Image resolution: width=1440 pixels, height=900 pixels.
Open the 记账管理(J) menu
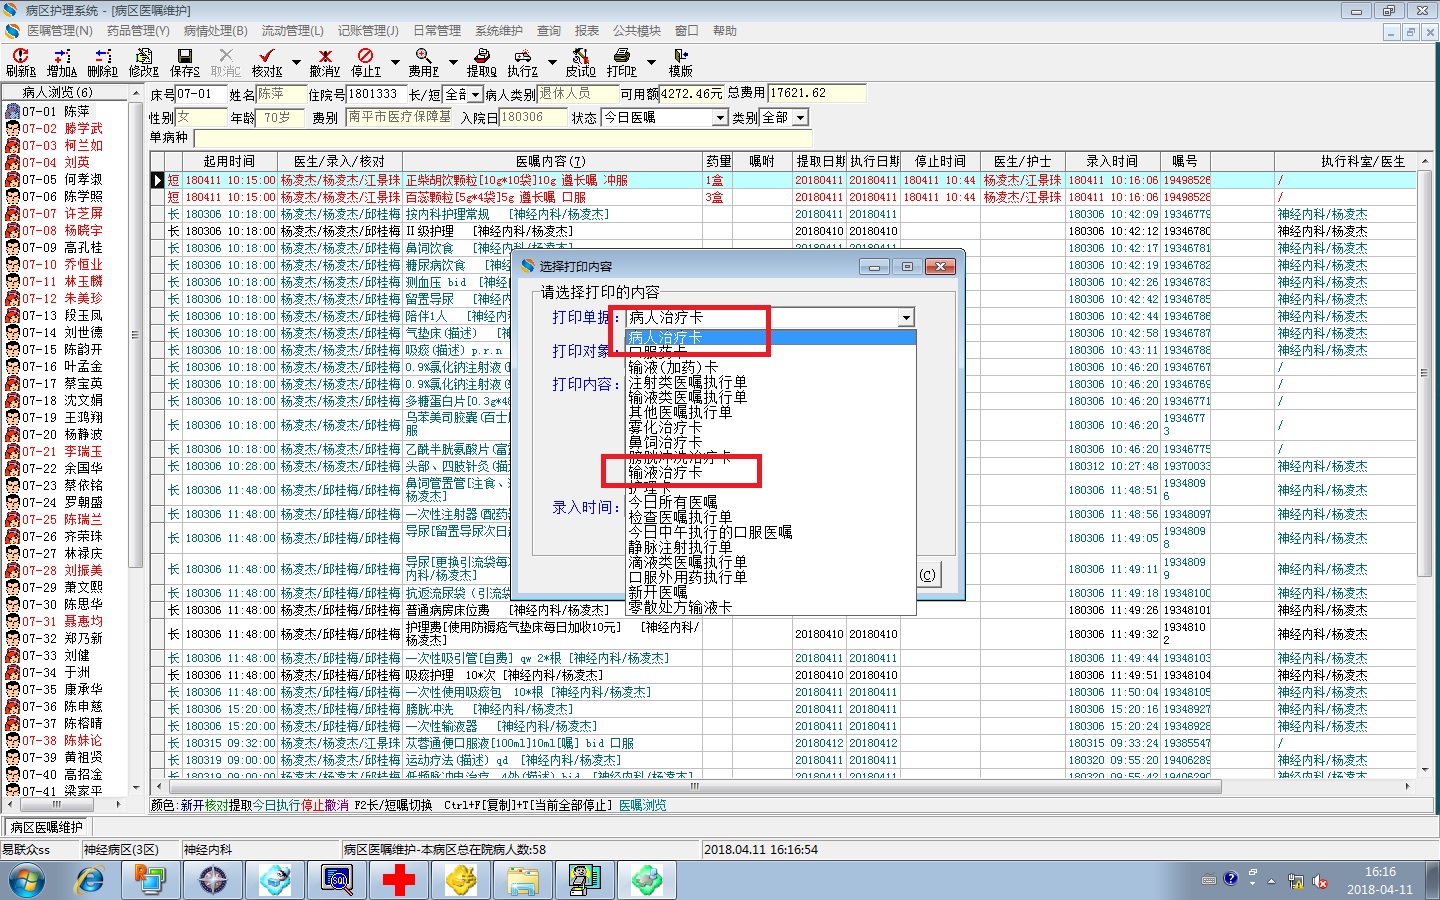(368, 31)
